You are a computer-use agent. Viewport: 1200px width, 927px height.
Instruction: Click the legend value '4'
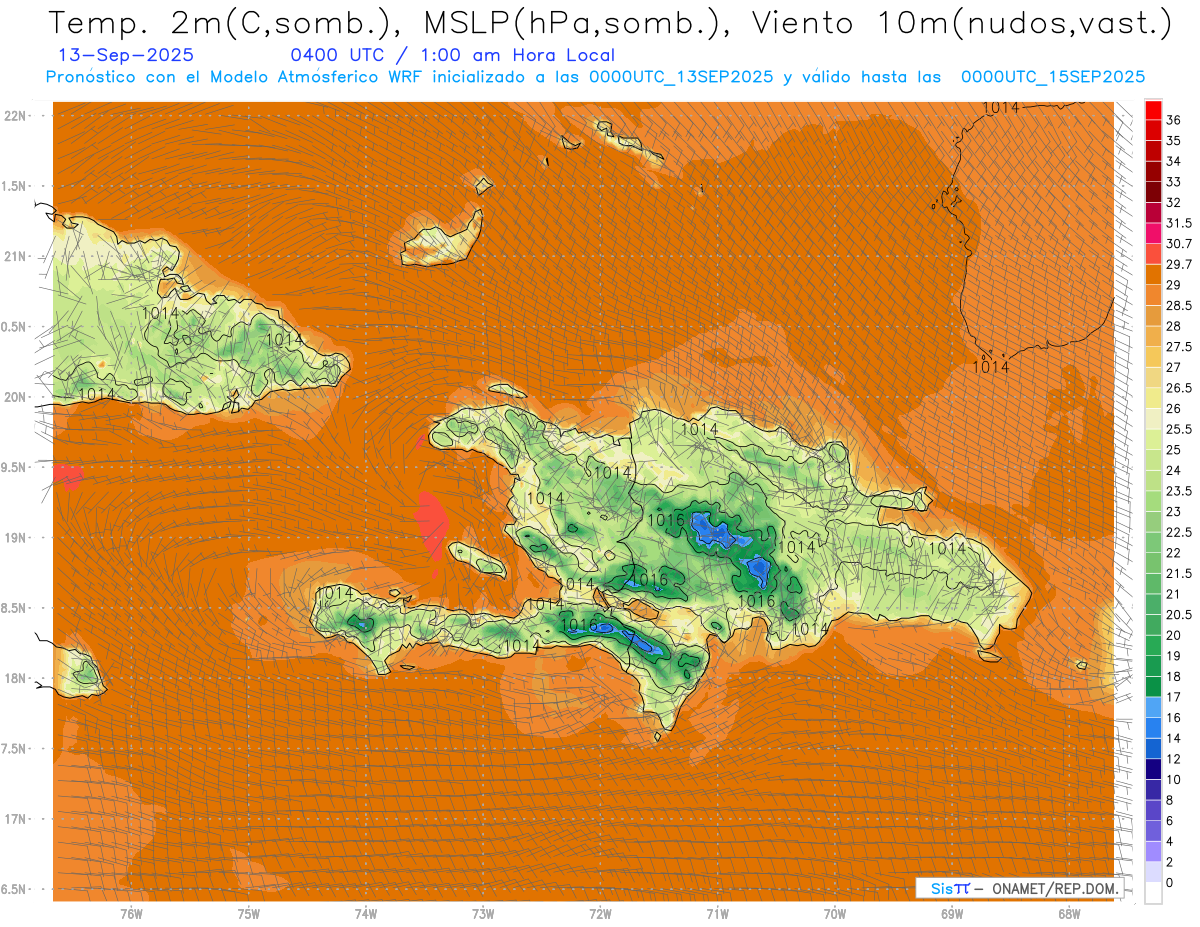point(1170,841)
